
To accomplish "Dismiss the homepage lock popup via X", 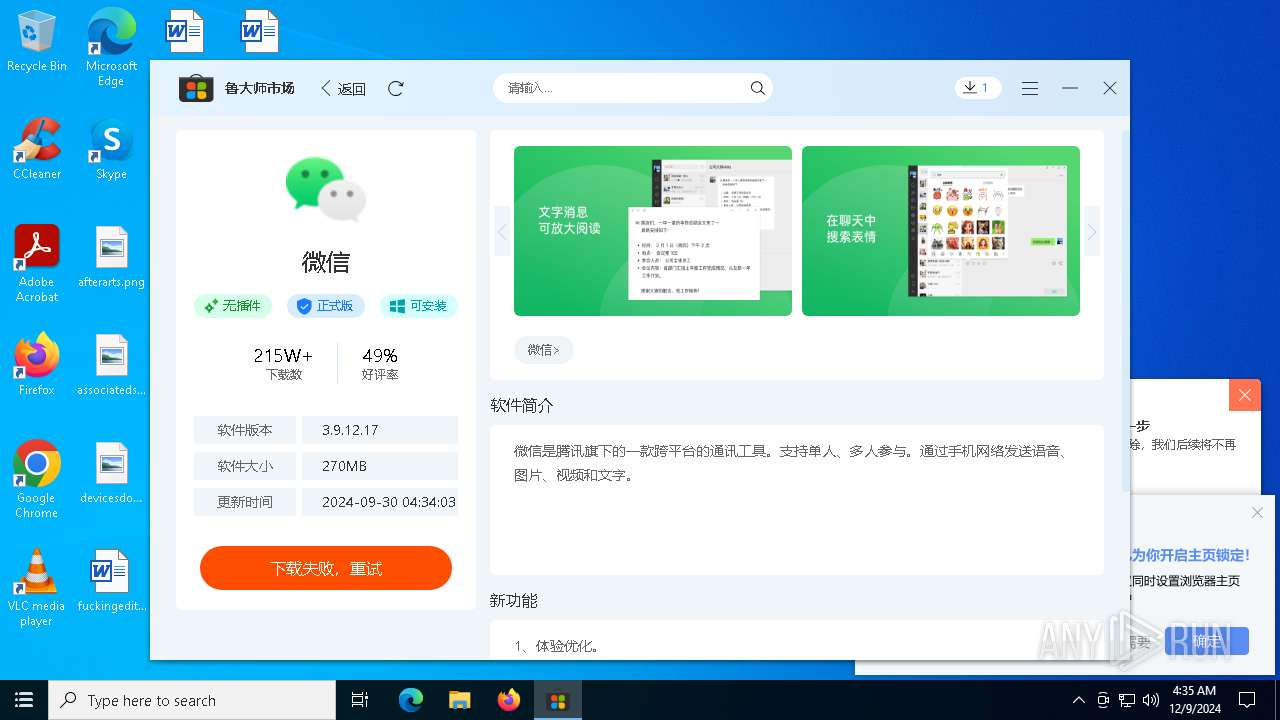I will click(1257, 513).
